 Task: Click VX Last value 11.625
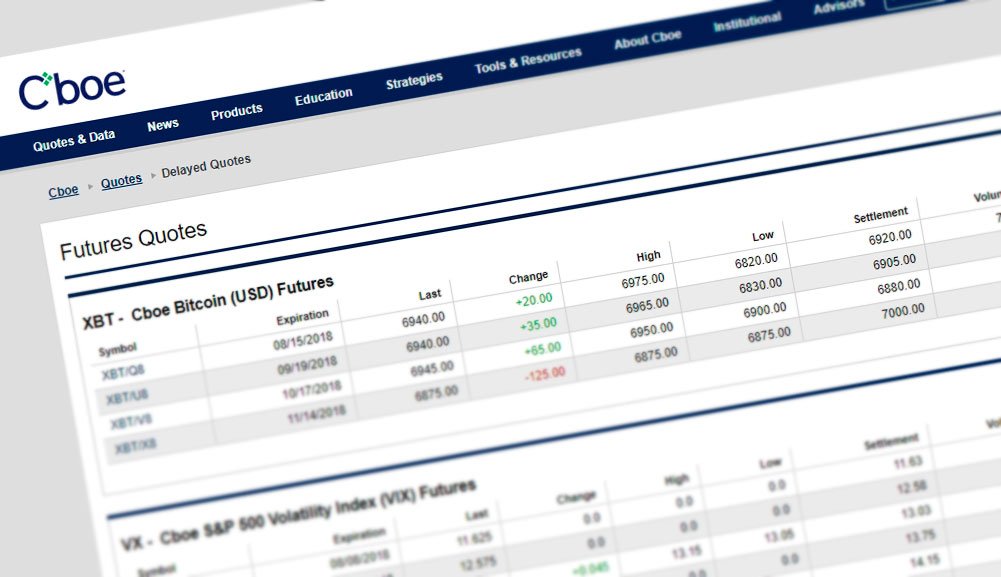pos(474,539)
